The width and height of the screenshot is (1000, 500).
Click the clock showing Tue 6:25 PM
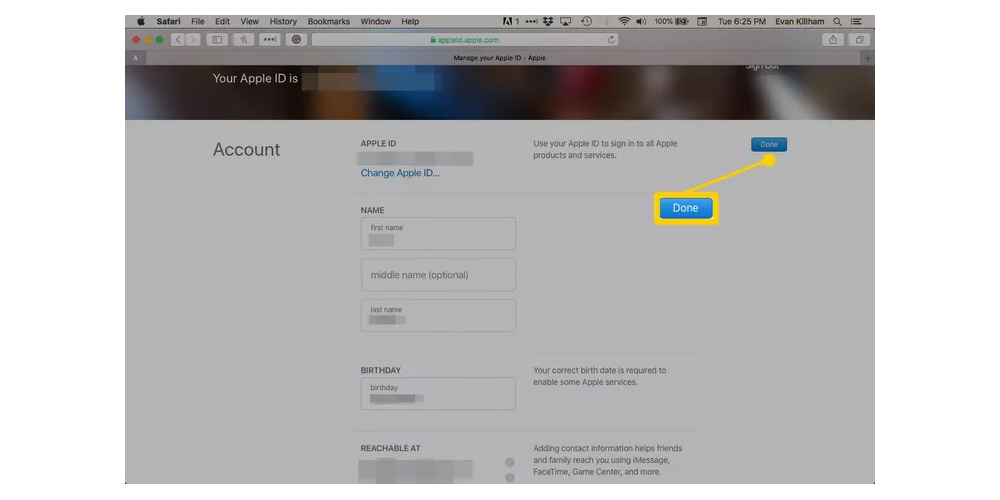coord(742,21)
